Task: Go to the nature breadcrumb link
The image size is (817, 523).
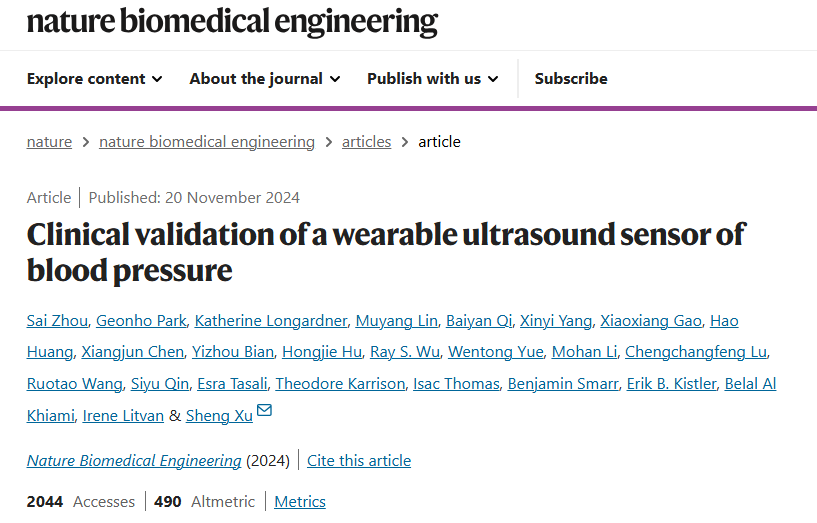Action: pos(49,142)
